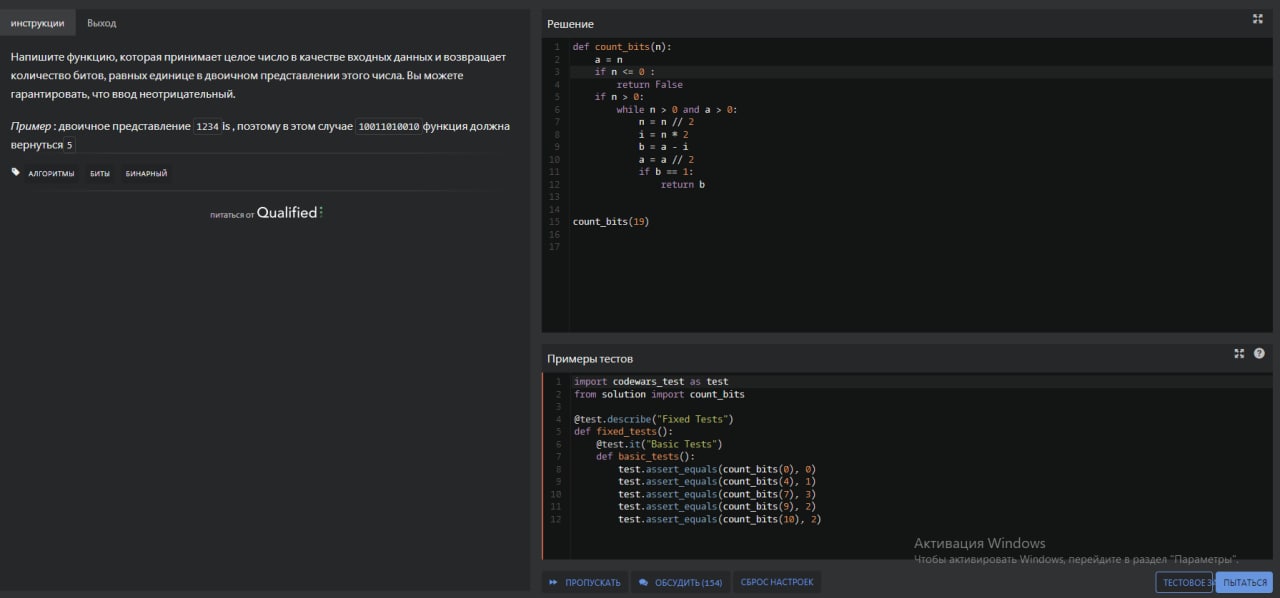1280x598 pixels.
Task: Click the chat bubble icon on ОБСУДИТЬ
Action: coord(644,582)
